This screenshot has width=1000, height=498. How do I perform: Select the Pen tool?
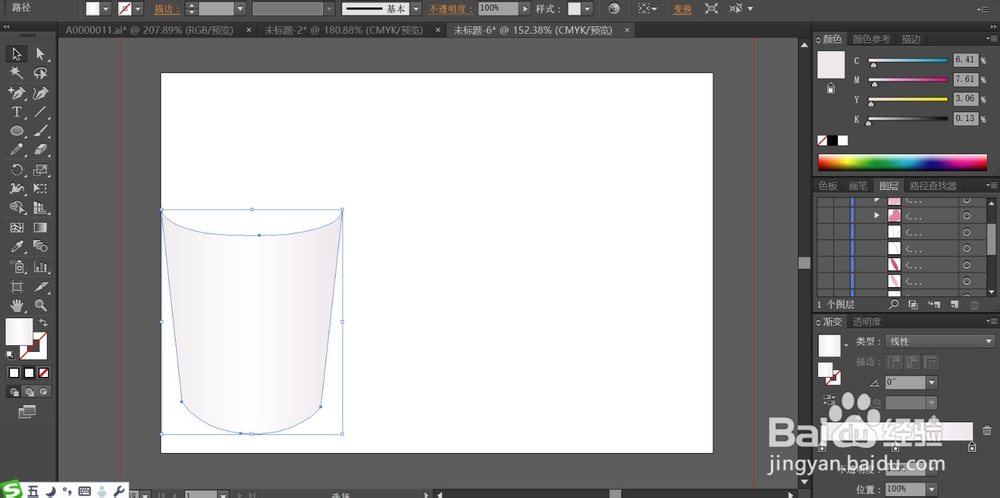click(17, 93)
